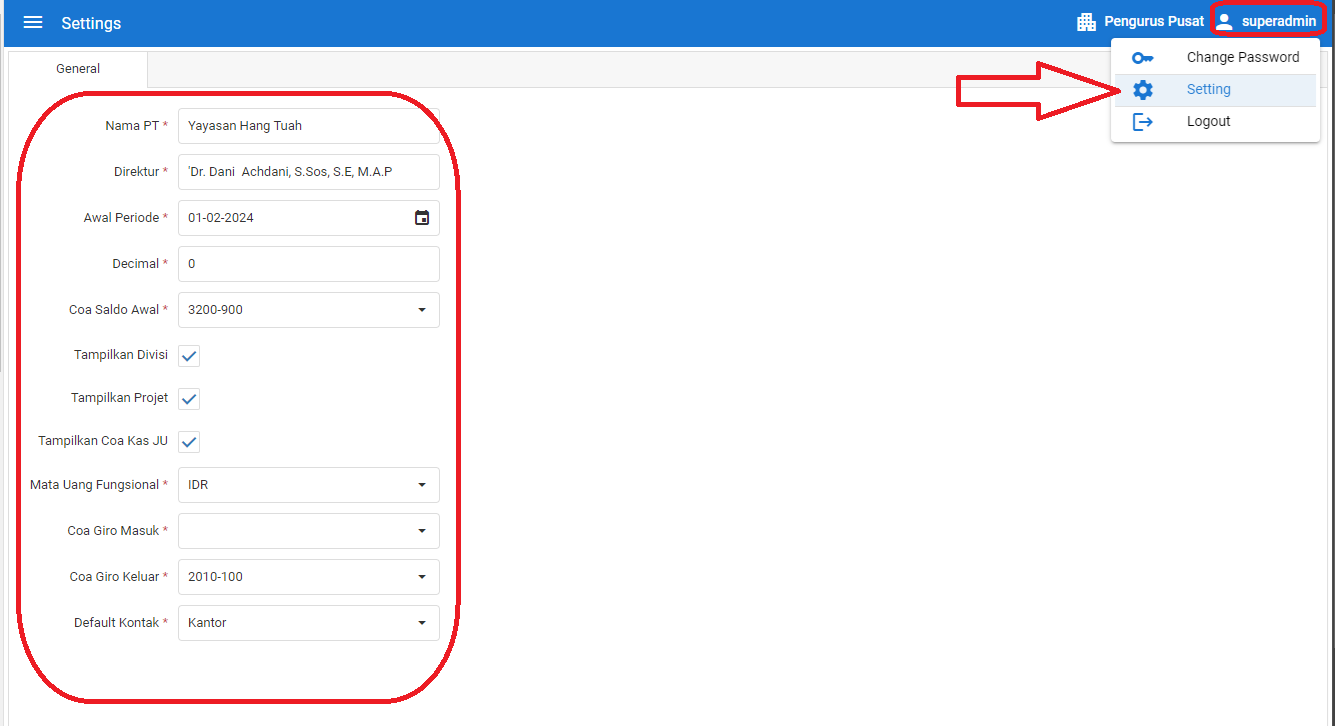Choose Logout from the user menu
The height and width of the screenshot is (727, 1335).
(1208, 122)
